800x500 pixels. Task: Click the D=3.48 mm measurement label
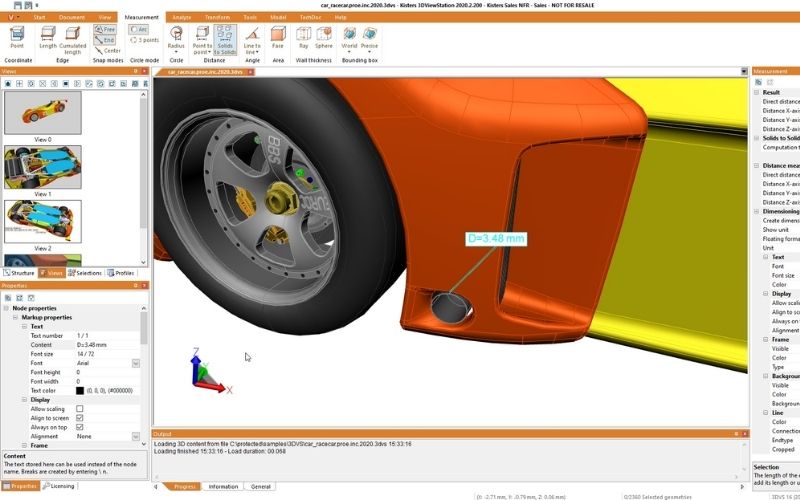tap(496, 239)
